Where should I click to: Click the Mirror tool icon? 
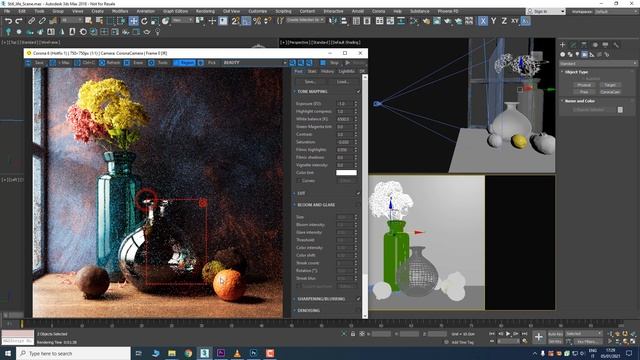(x=333, y=21)
